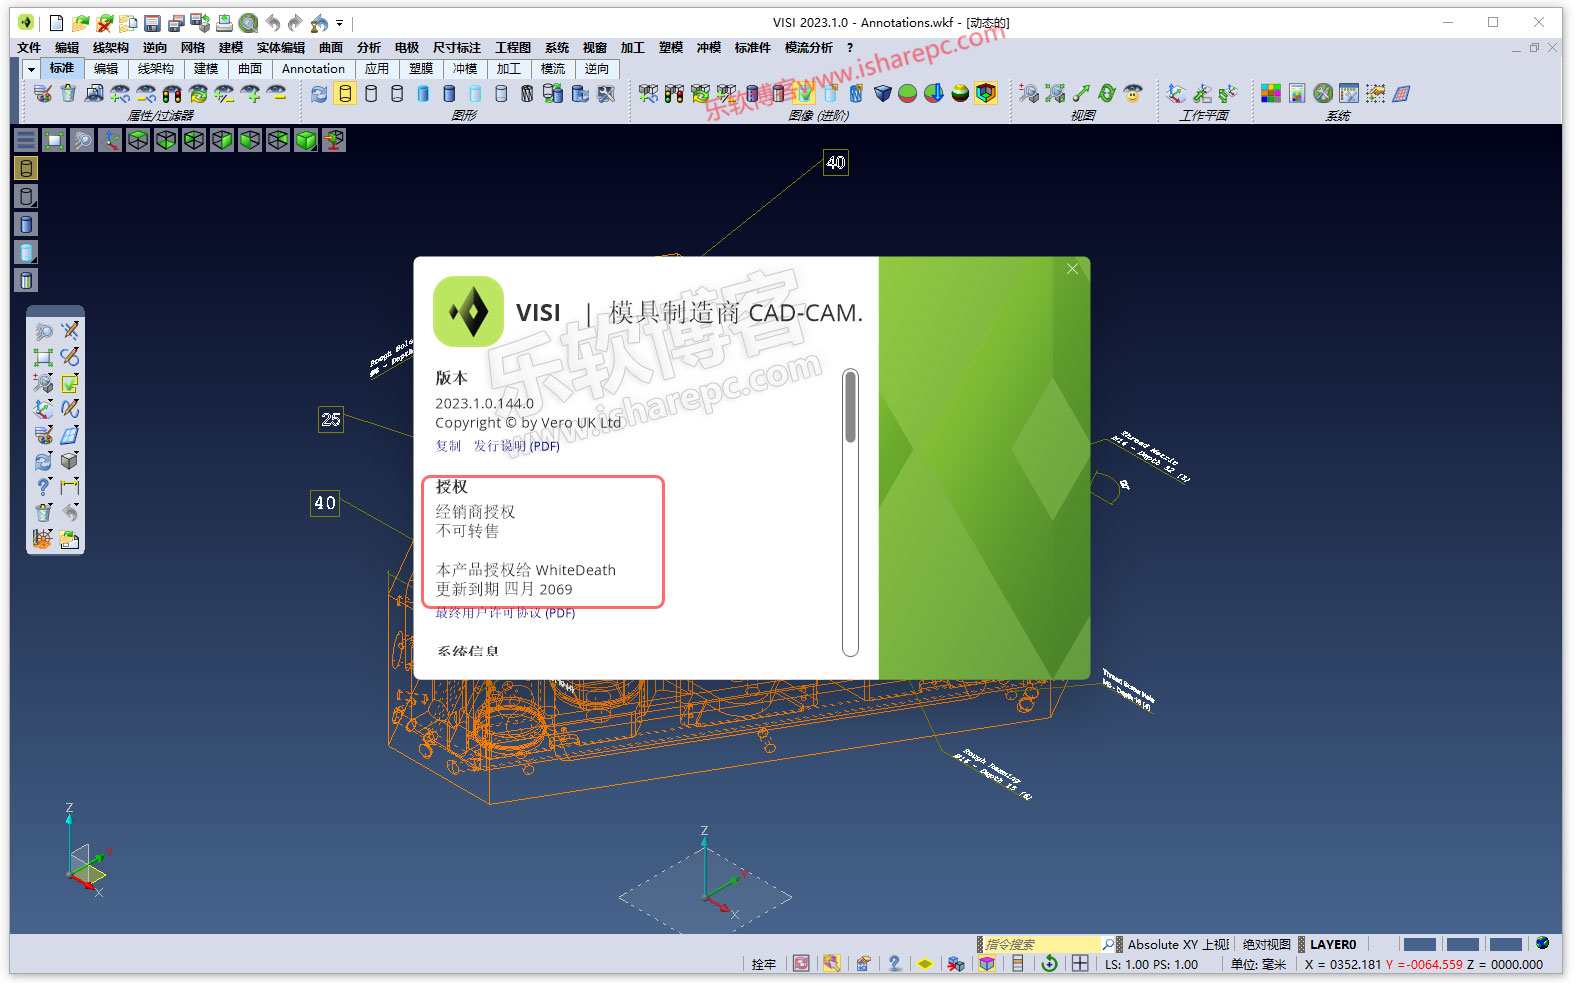This screenshot has height=983, width=1575.
Task: Refresh the display with the blue rotate icon
Action: pyautogui.click(x=319, y=93)
